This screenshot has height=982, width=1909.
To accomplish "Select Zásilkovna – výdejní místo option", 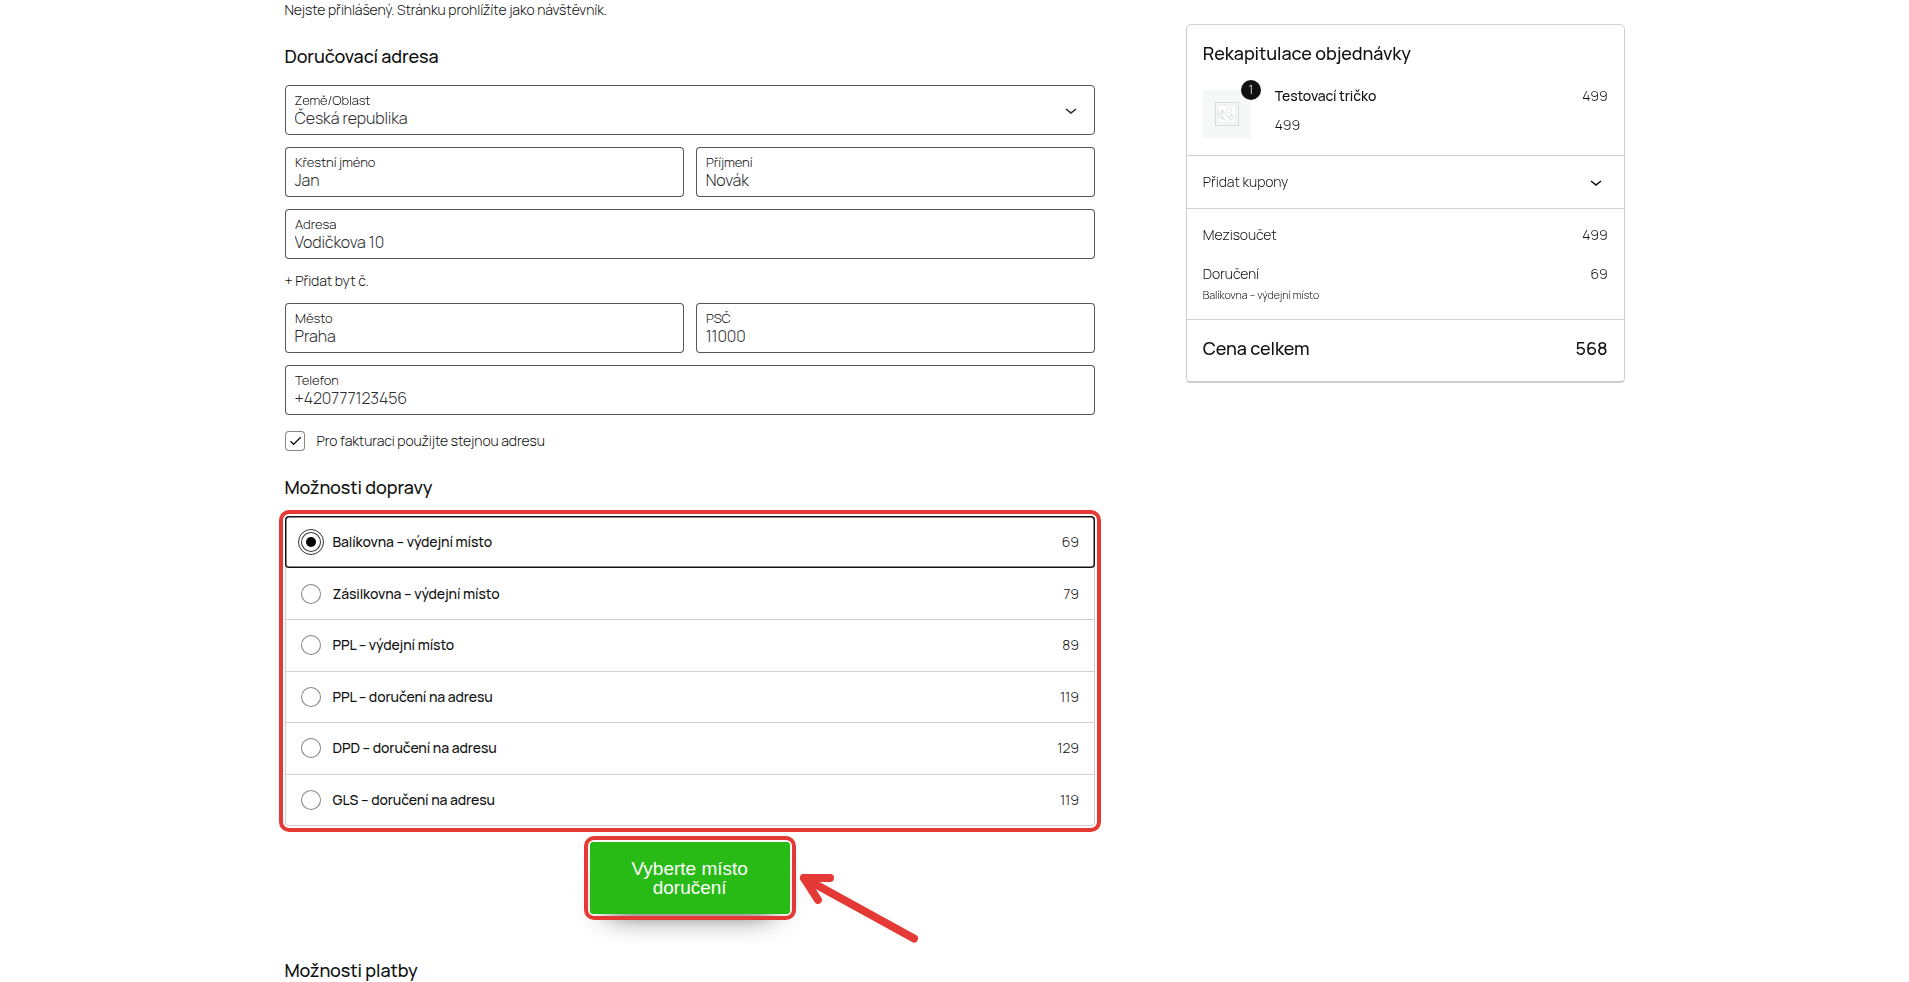I will 689,594.
